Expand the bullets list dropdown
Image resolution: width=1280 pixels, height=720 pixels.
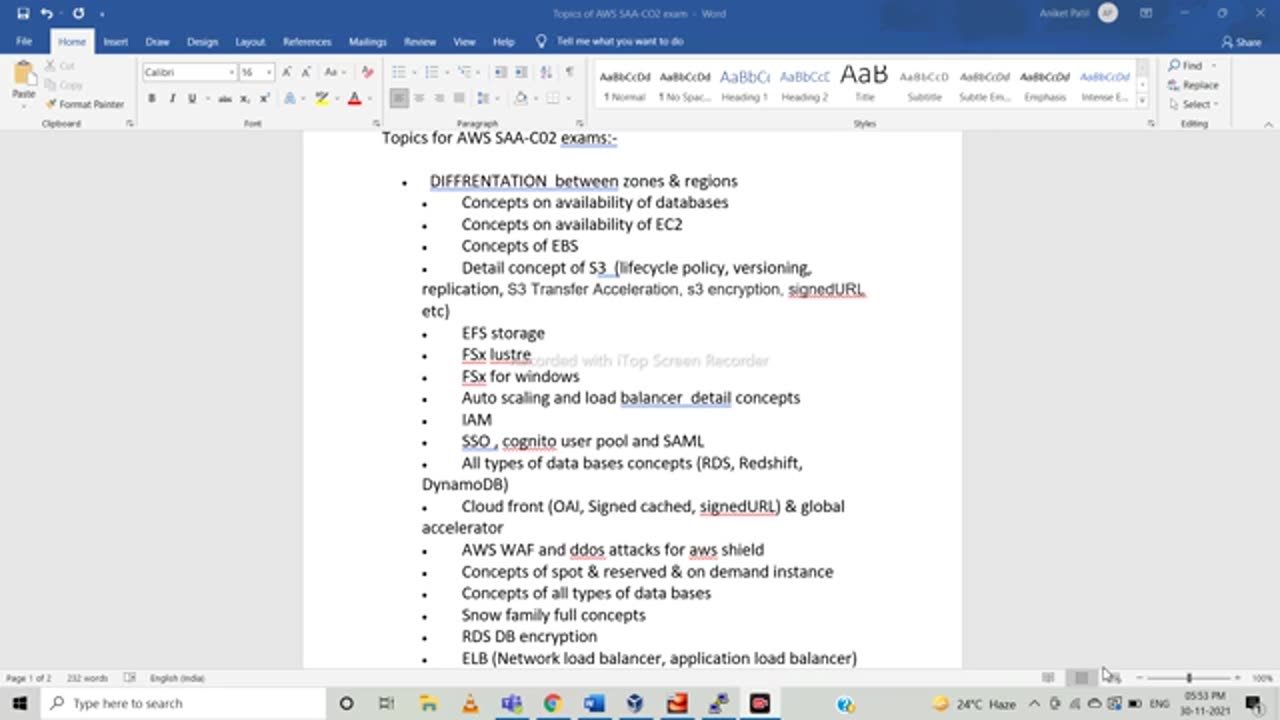pyautogui.click(x=412, y=72)
